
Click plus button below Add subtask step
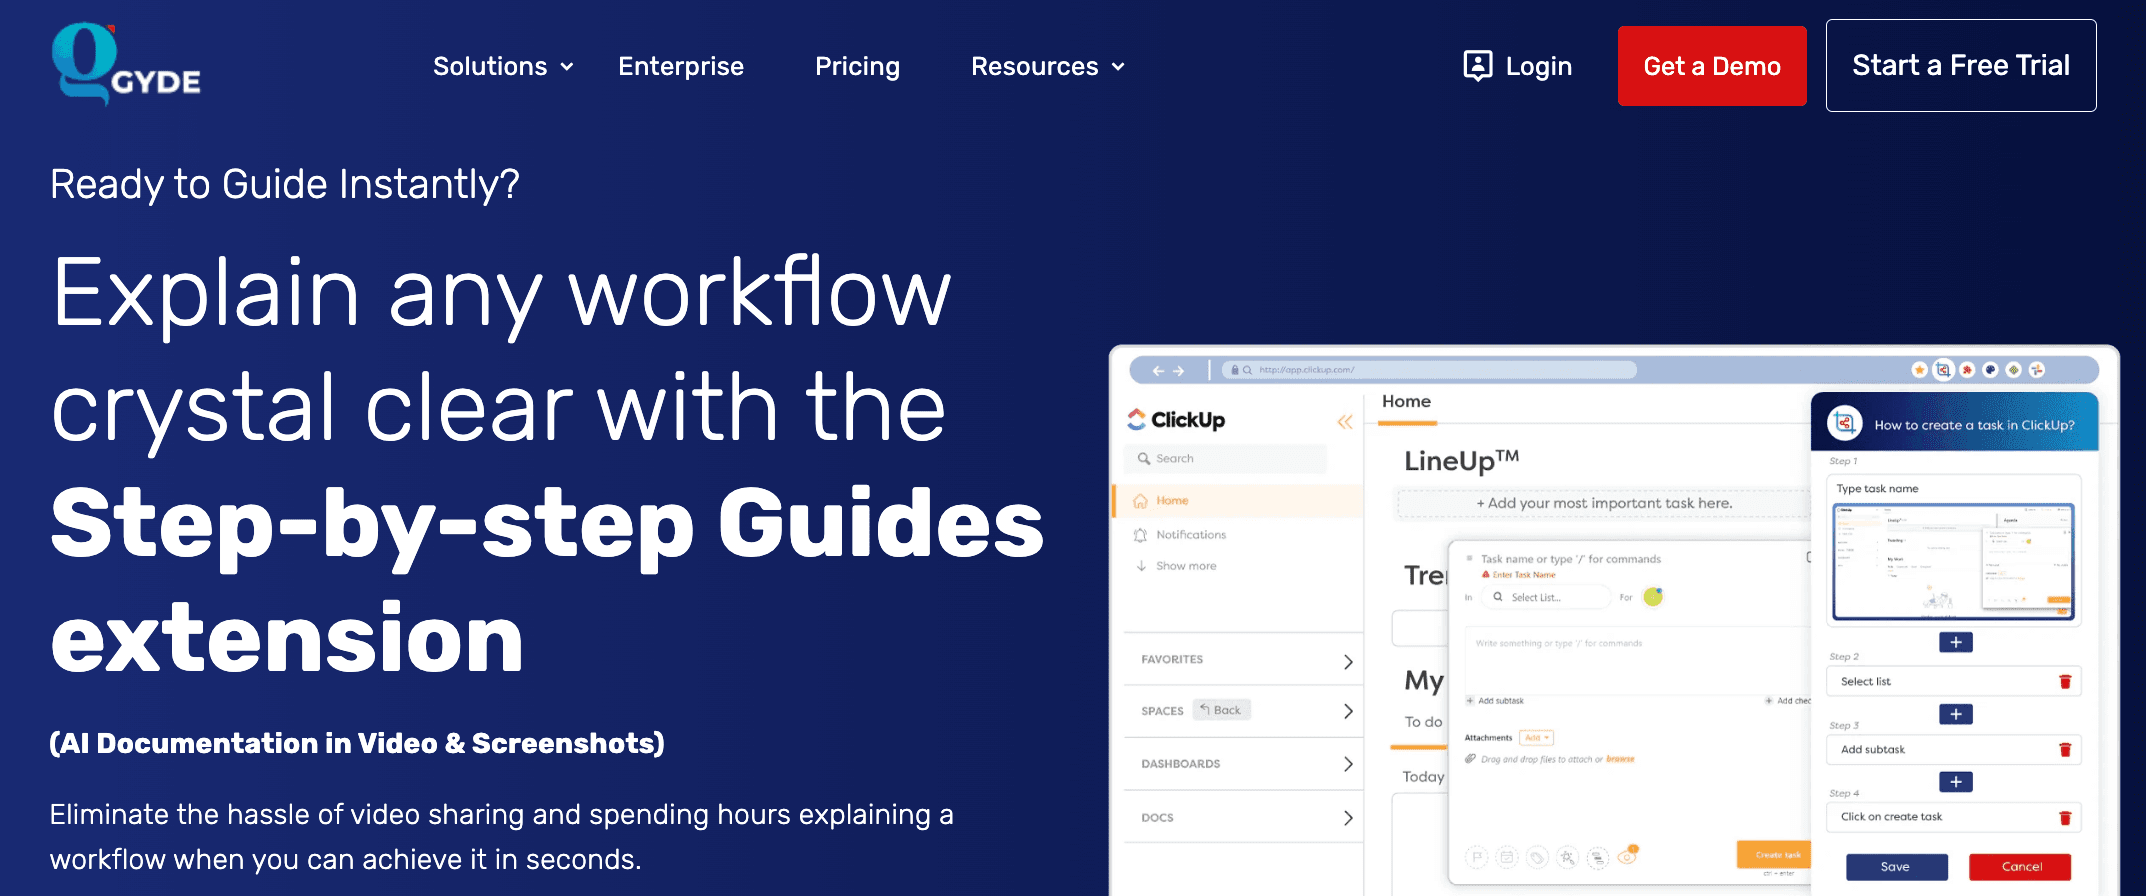1955,782
